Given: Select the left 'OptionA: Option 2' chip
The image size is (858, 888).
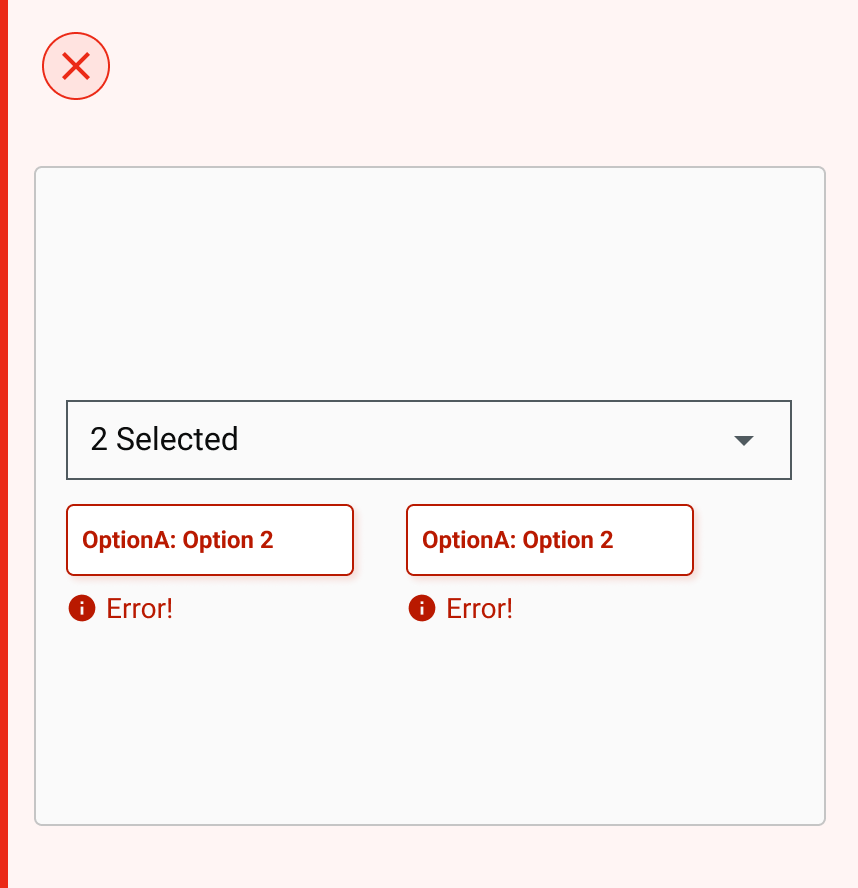Looking at the screenshot, I should tap(210, 540).
